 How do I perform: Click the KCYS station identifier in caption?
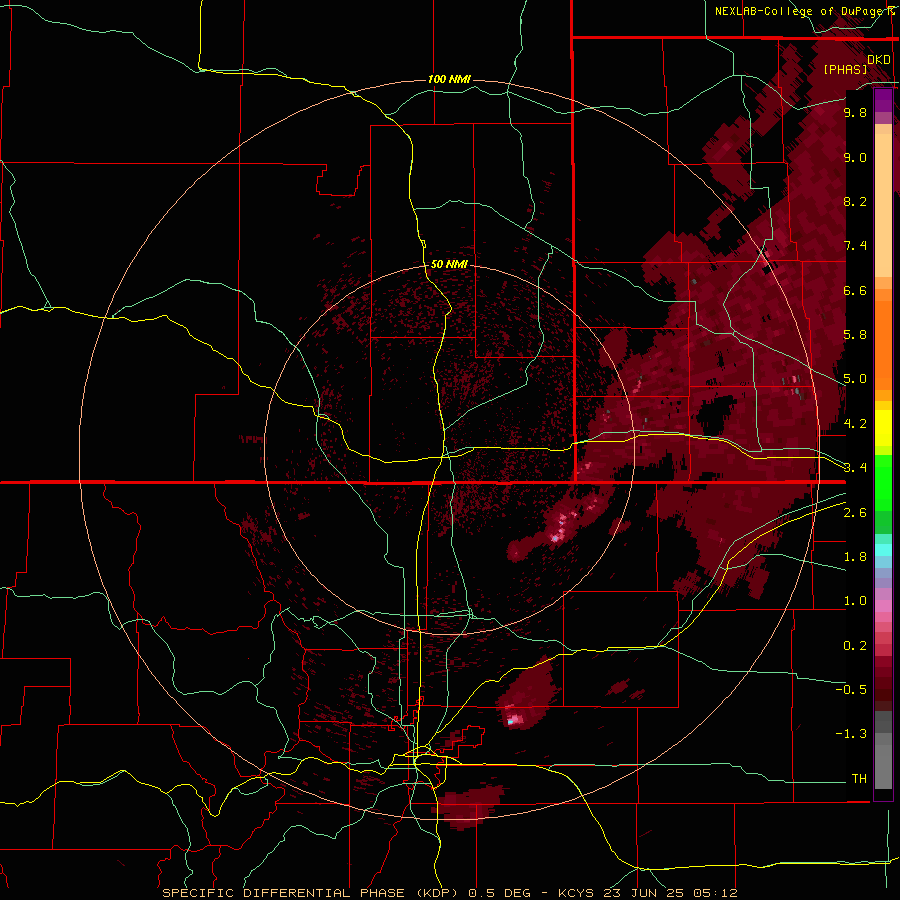577,893
